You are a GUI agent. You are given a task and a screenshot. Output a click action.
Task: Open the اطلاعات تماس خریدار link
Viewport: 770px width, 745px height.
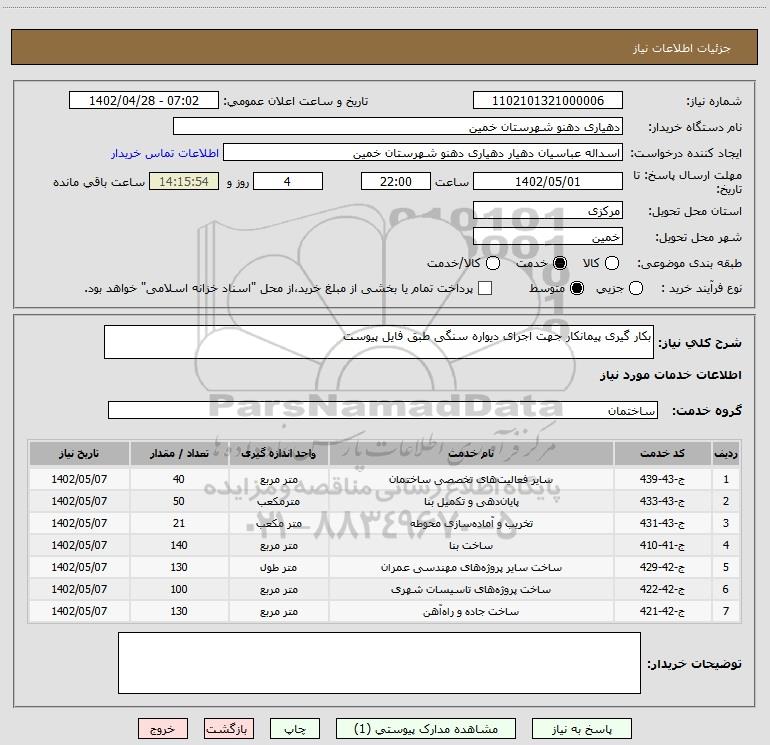click(165, 153)
